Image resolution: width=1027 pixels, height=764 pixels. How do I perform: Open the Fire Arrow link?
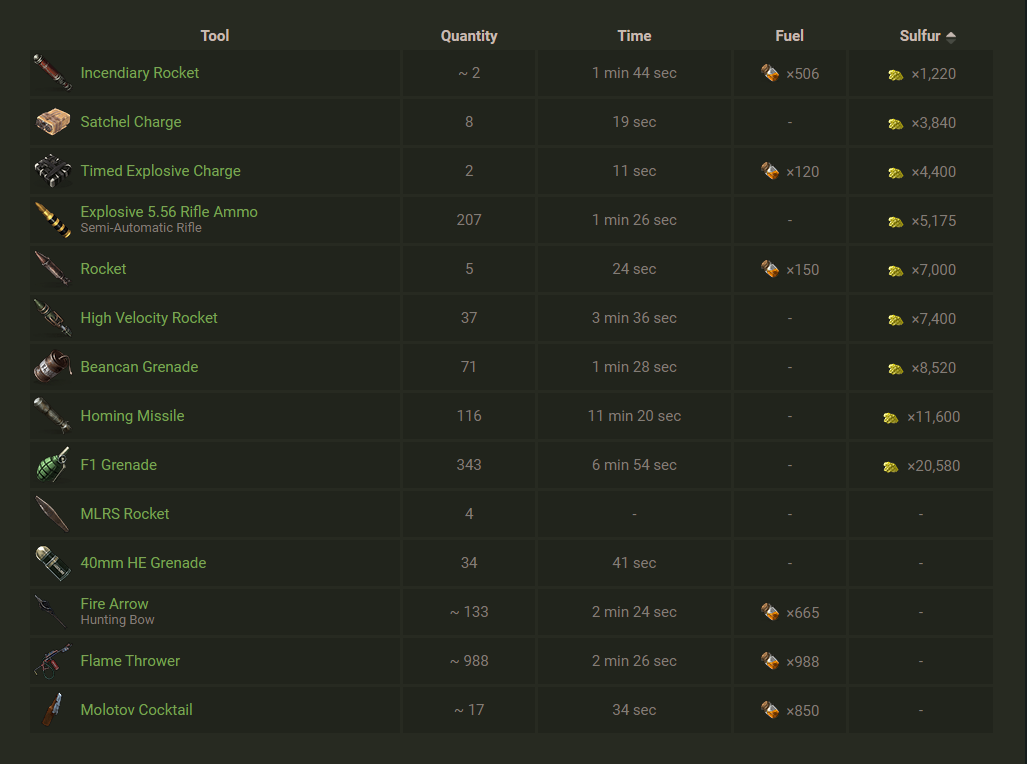114,604
